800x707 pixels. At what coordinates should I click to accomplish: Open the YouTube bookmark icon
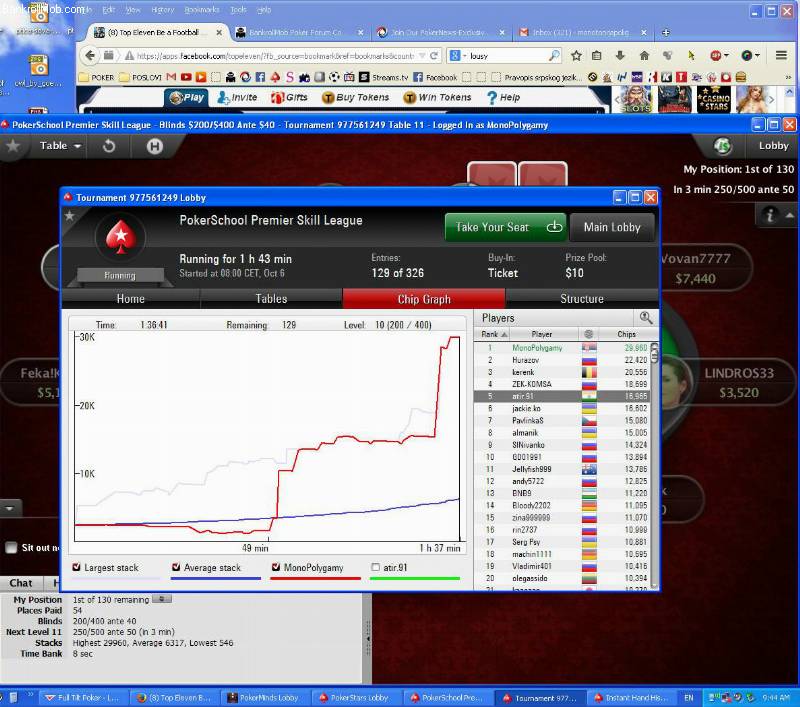(x=186, y=77)
